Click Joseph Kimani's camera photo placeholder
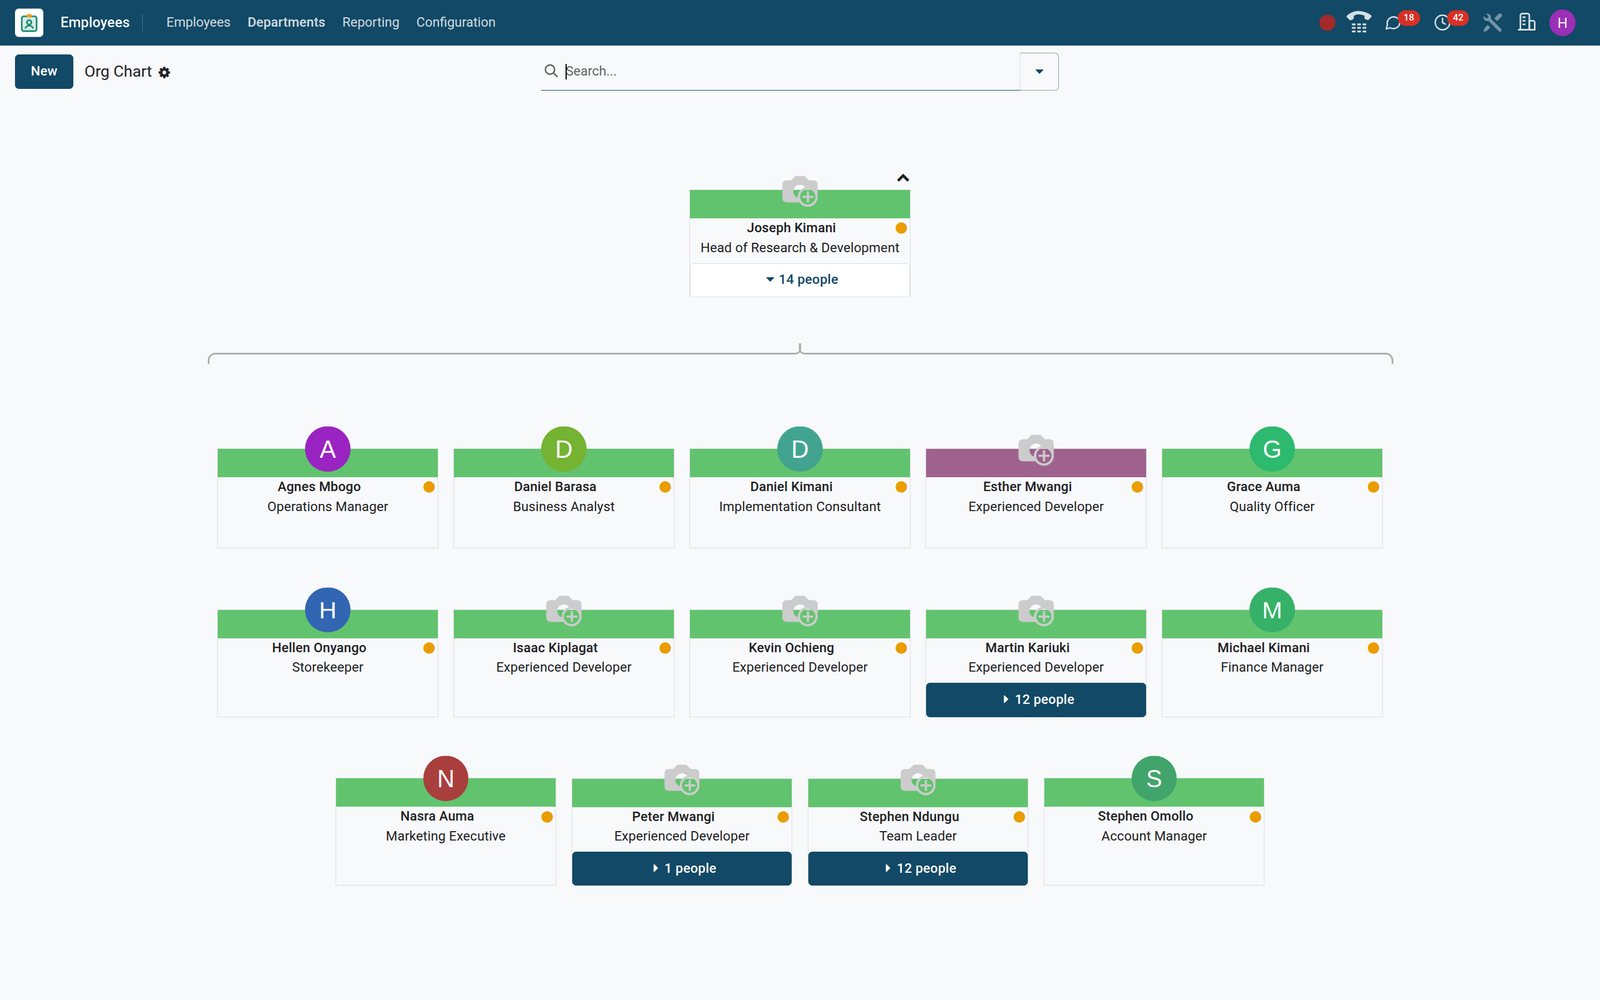Image resolution: width=1600 pixels, height=1000 pixels. 799,190
